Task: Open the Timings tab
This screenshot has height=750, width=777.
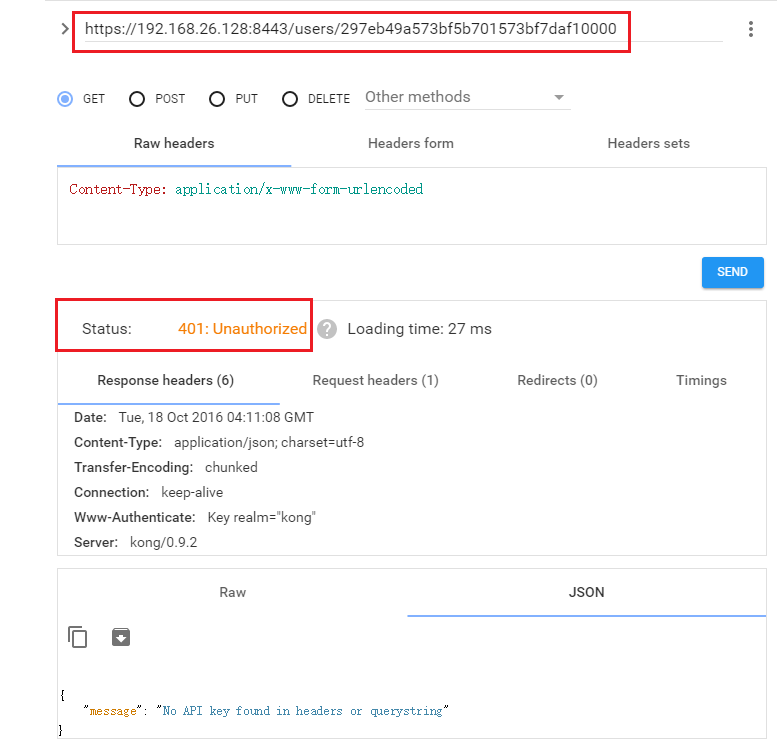Action: click(701, 380)
